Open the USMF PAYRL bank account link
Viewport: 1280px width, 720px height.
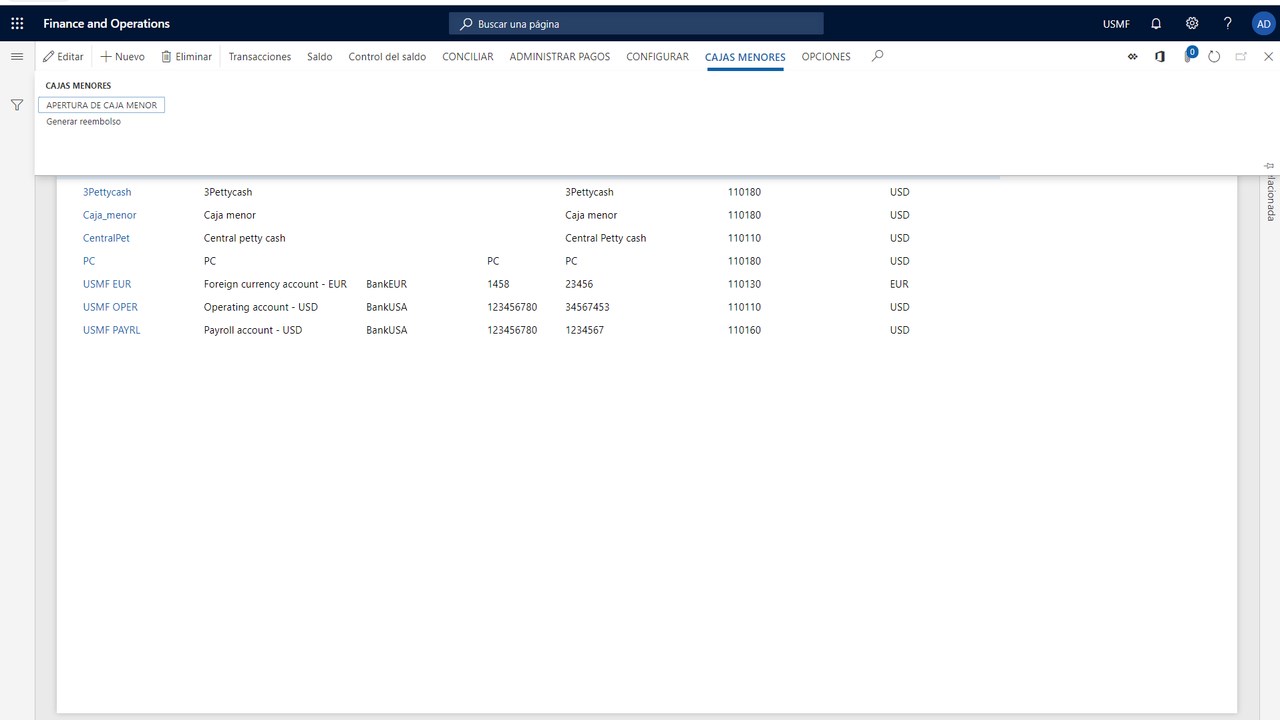tap(112, 330)
